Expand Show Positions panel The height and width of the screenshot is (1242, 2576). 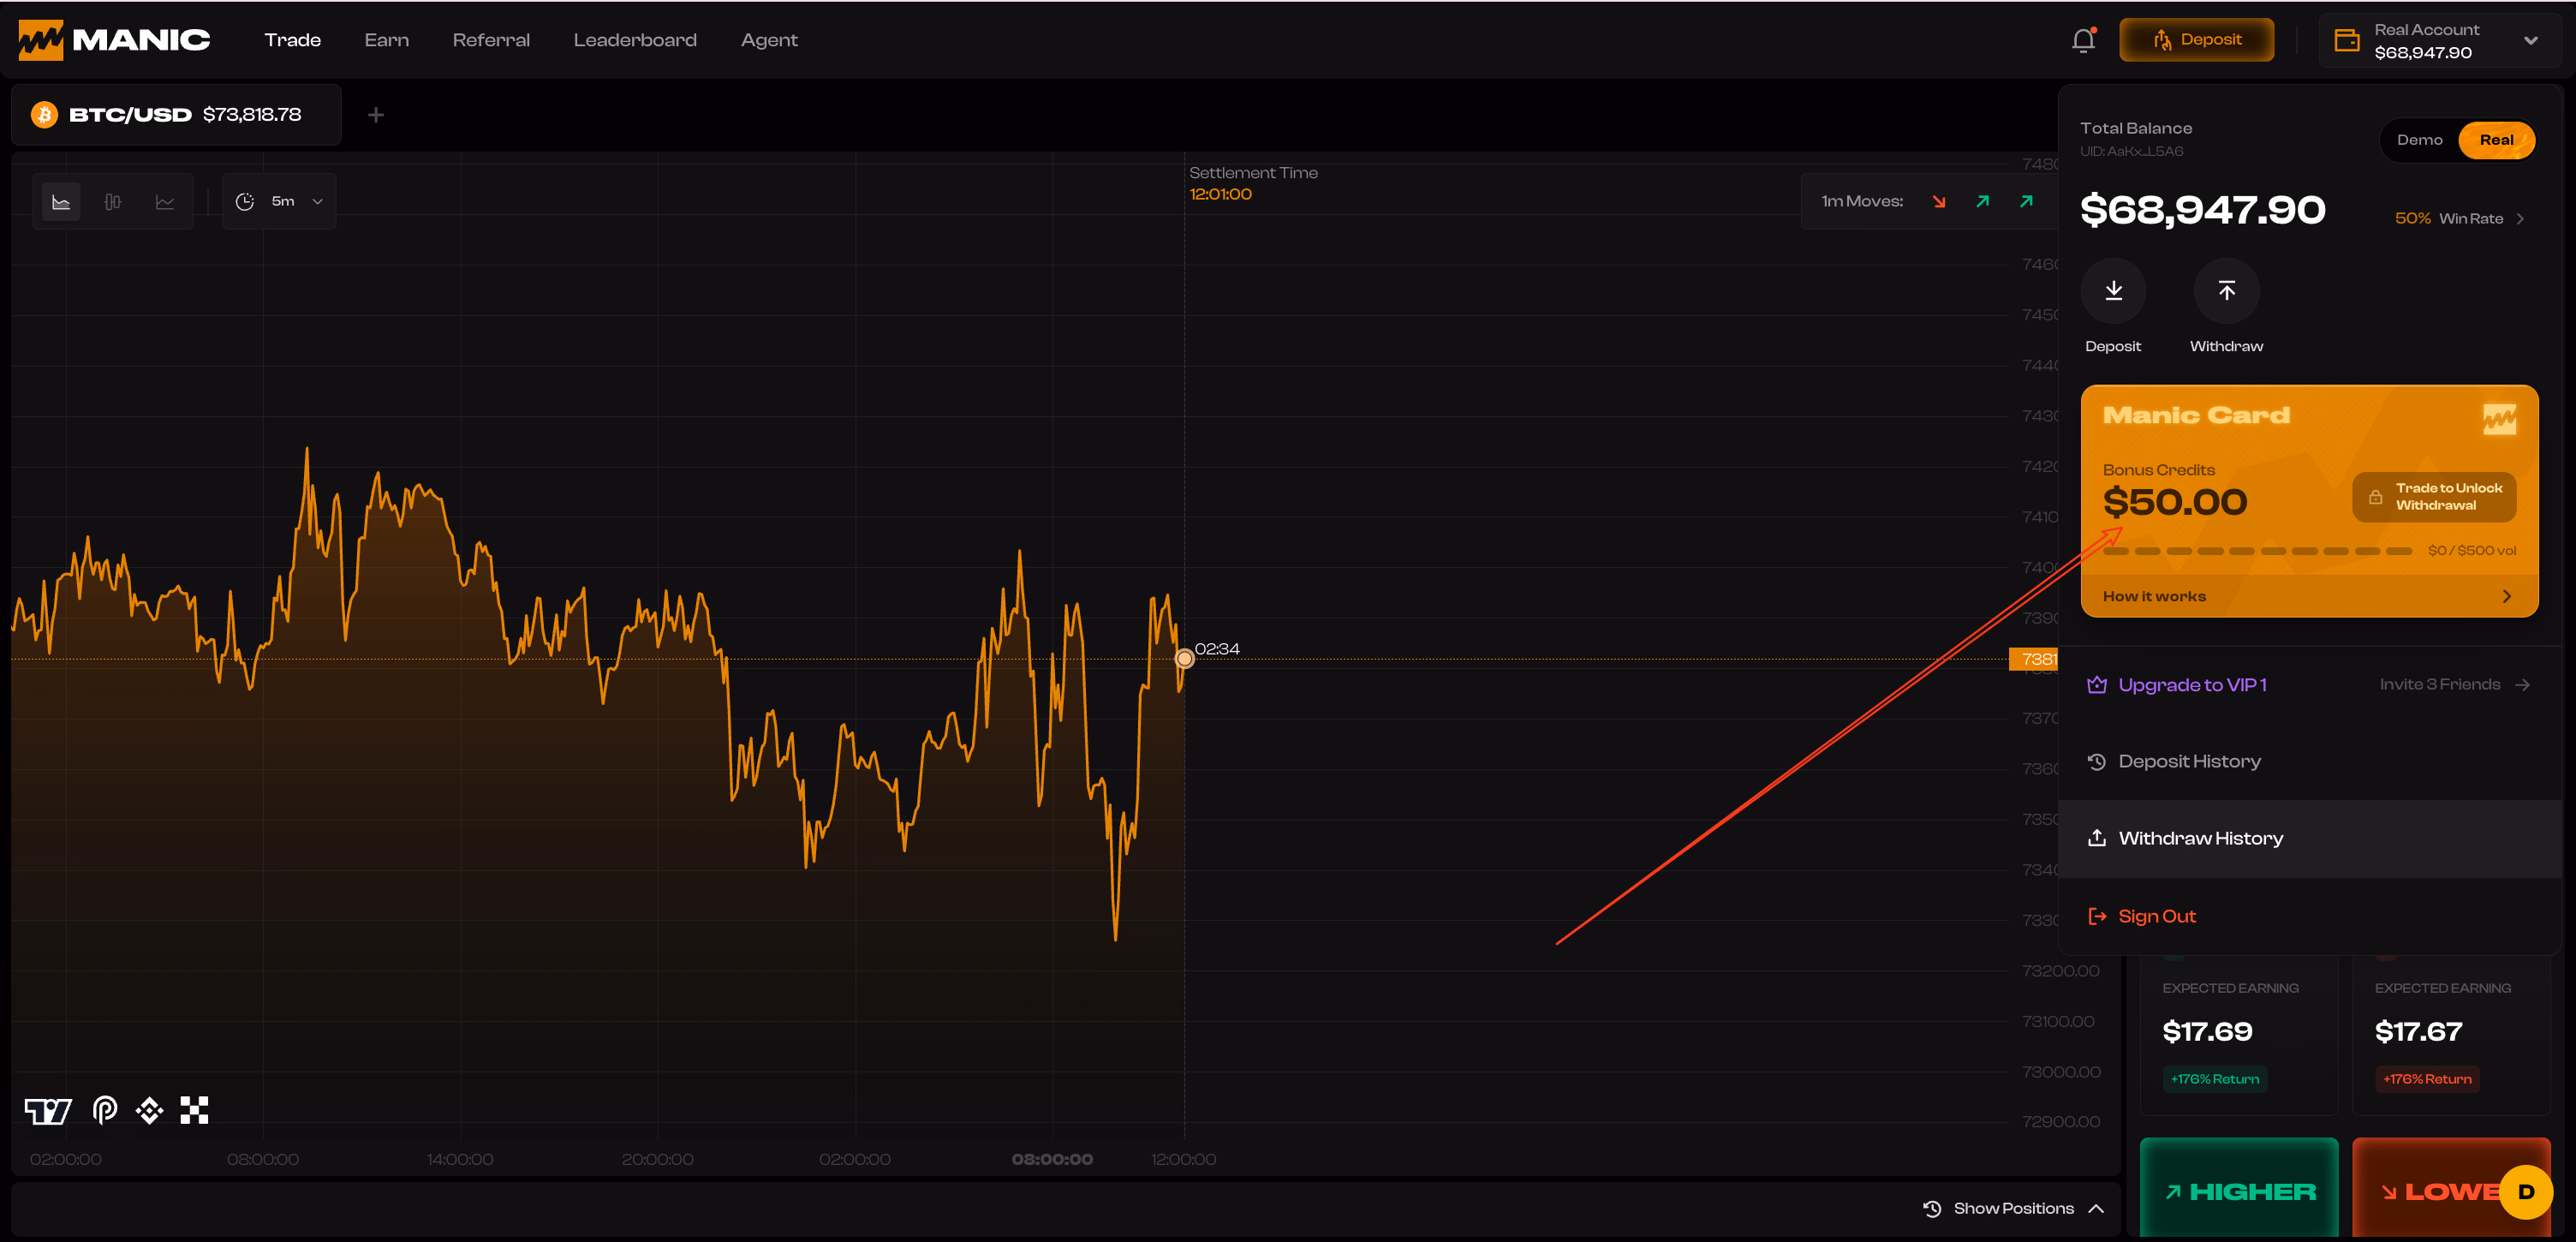(2014, 1208)
